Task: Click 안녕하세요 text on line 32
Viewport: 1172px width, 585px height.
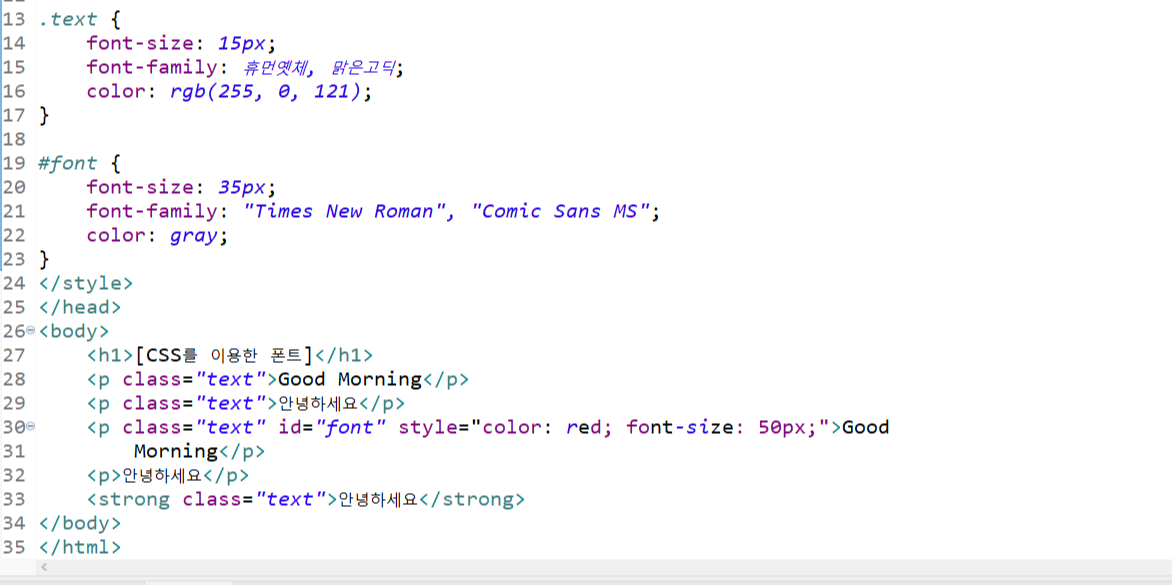Action: tap(163, 474)
